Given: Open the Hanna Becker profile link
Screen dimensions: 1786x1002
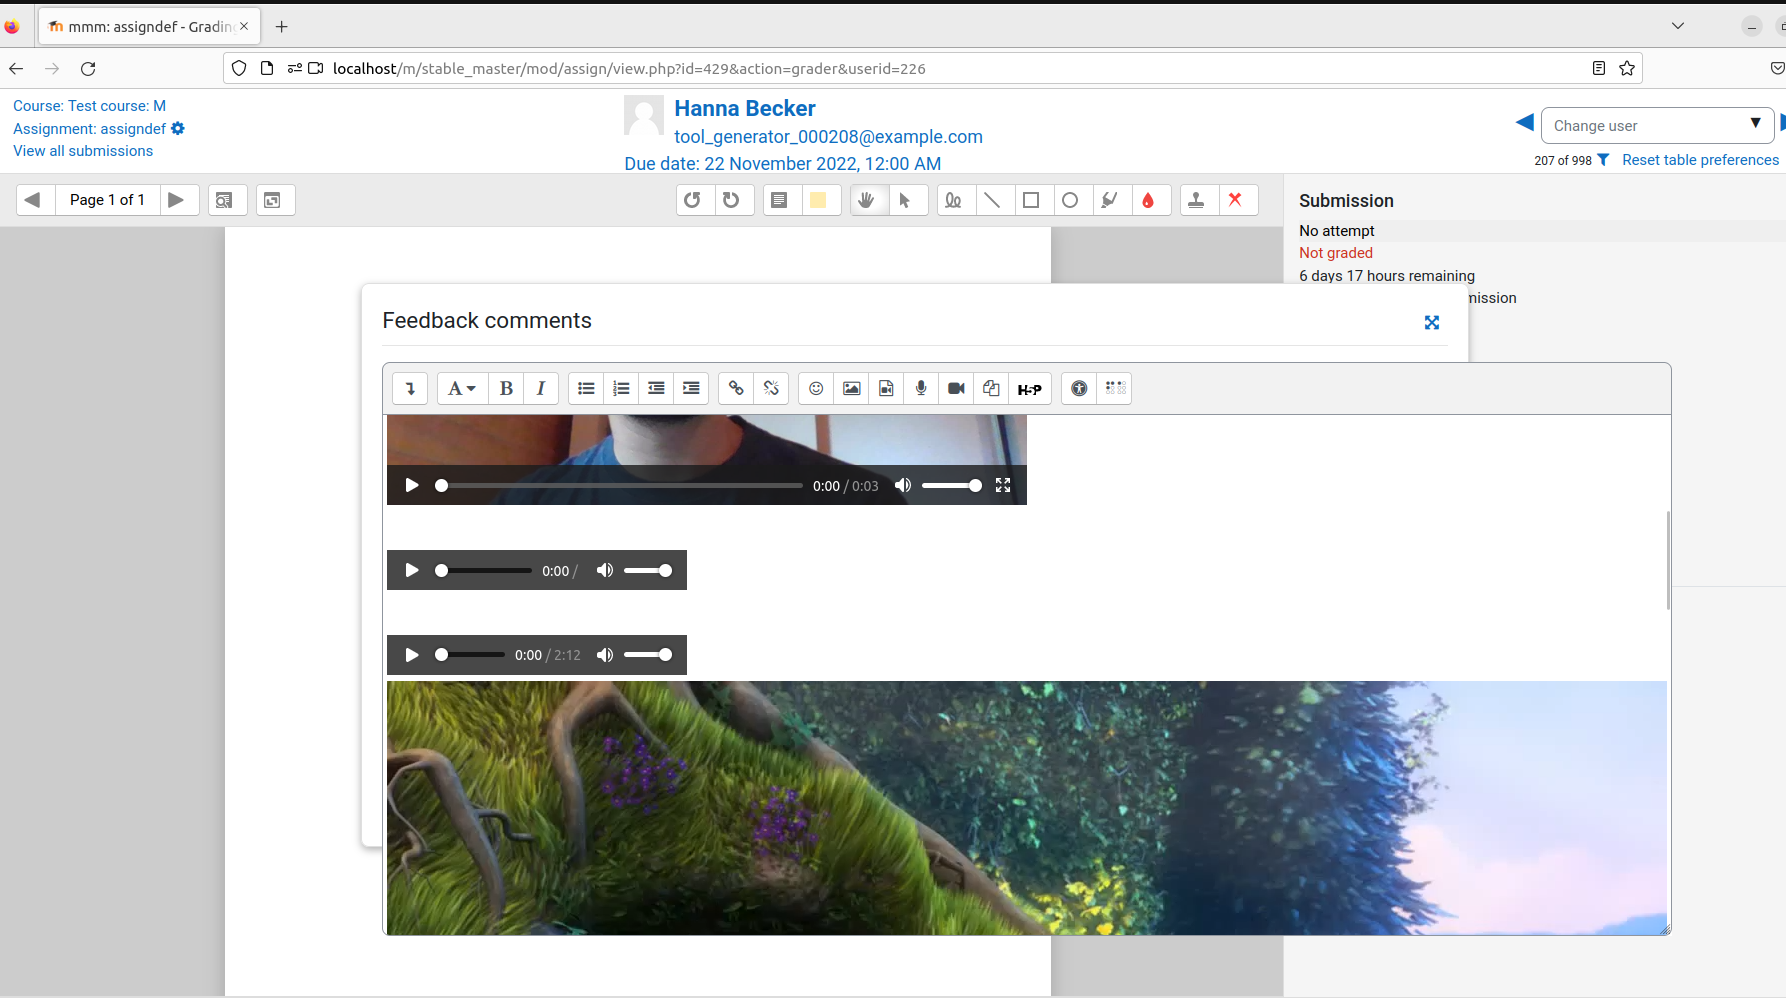Looking at the screenshot, I should pyautogui.click(x=745, y=108).
